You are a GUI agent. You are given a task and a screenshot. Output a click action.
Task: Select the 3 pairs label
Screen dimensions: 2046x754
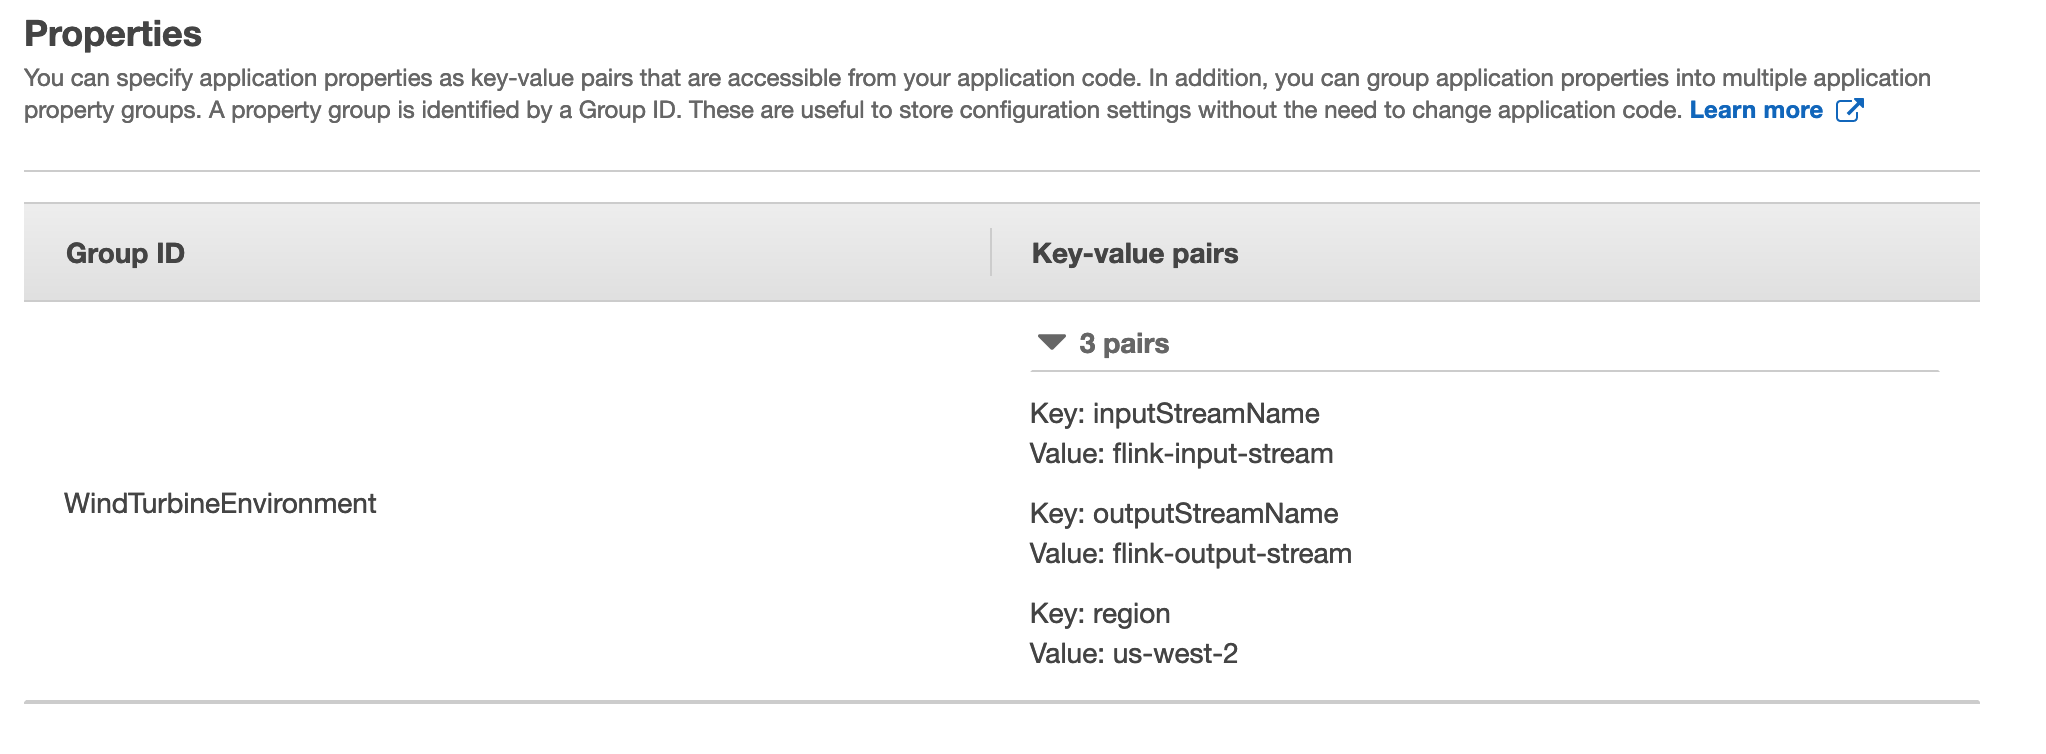coord(1124,343)
